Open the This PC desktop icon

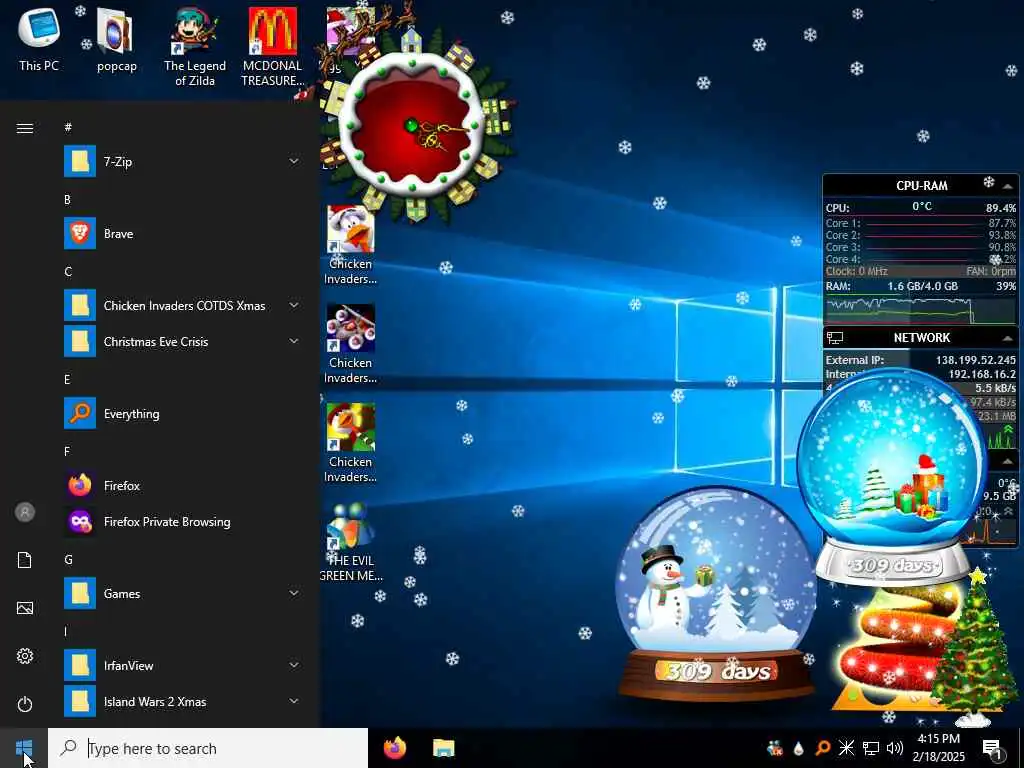pos(39,39)
